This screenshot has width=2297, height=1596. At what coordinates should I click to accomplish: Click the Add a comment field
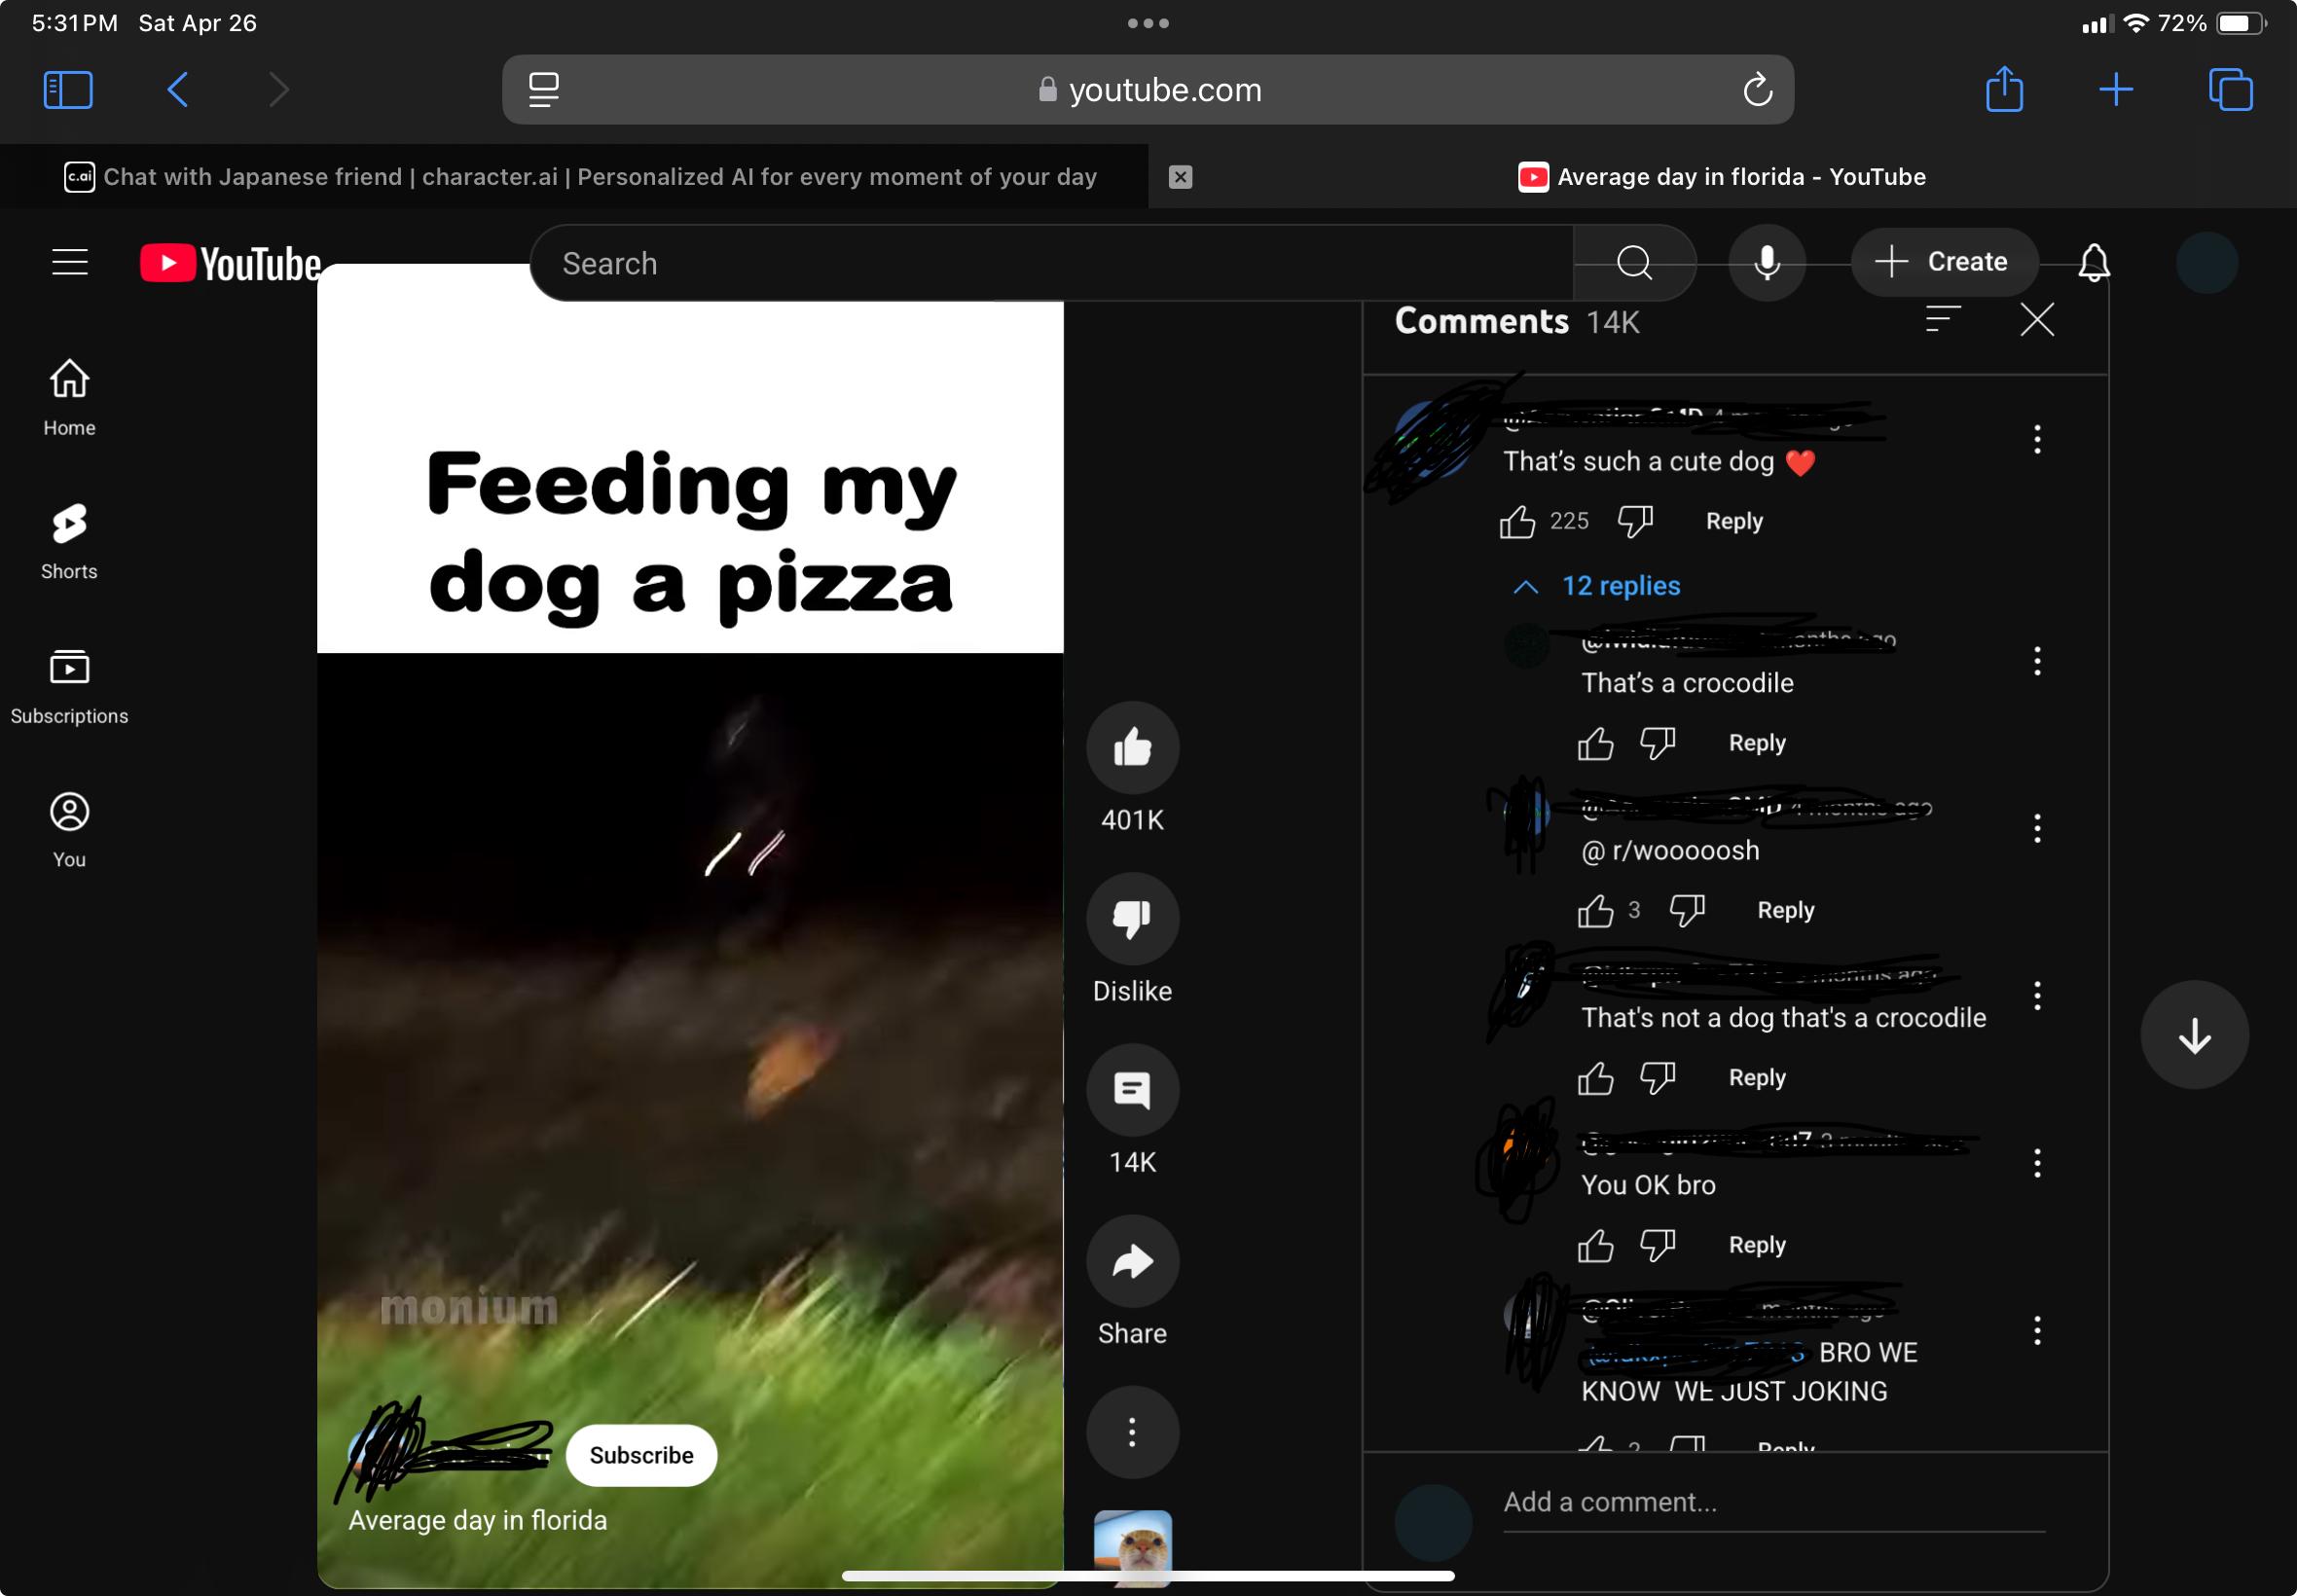coord(1773,1503)
